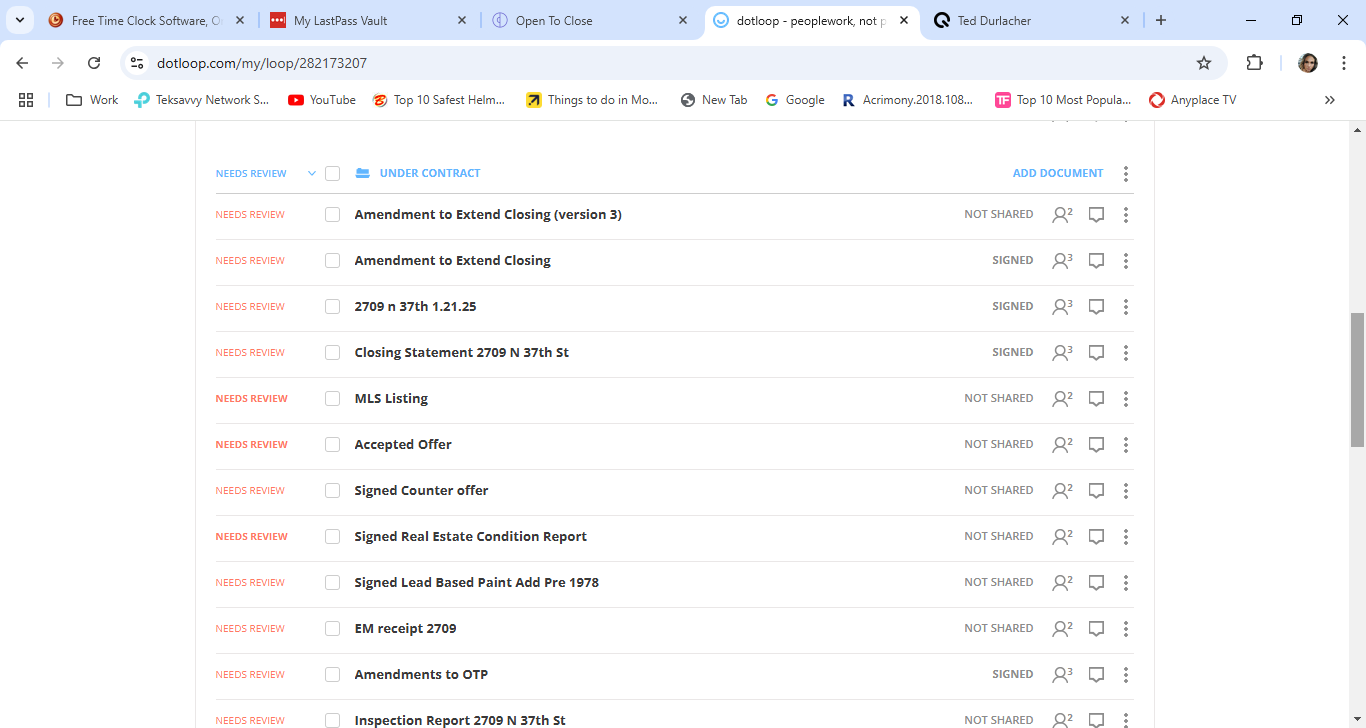Check 2709 n 37th 1.21.25 checkbox
1366x728 pixels.
tap(333, 306)
